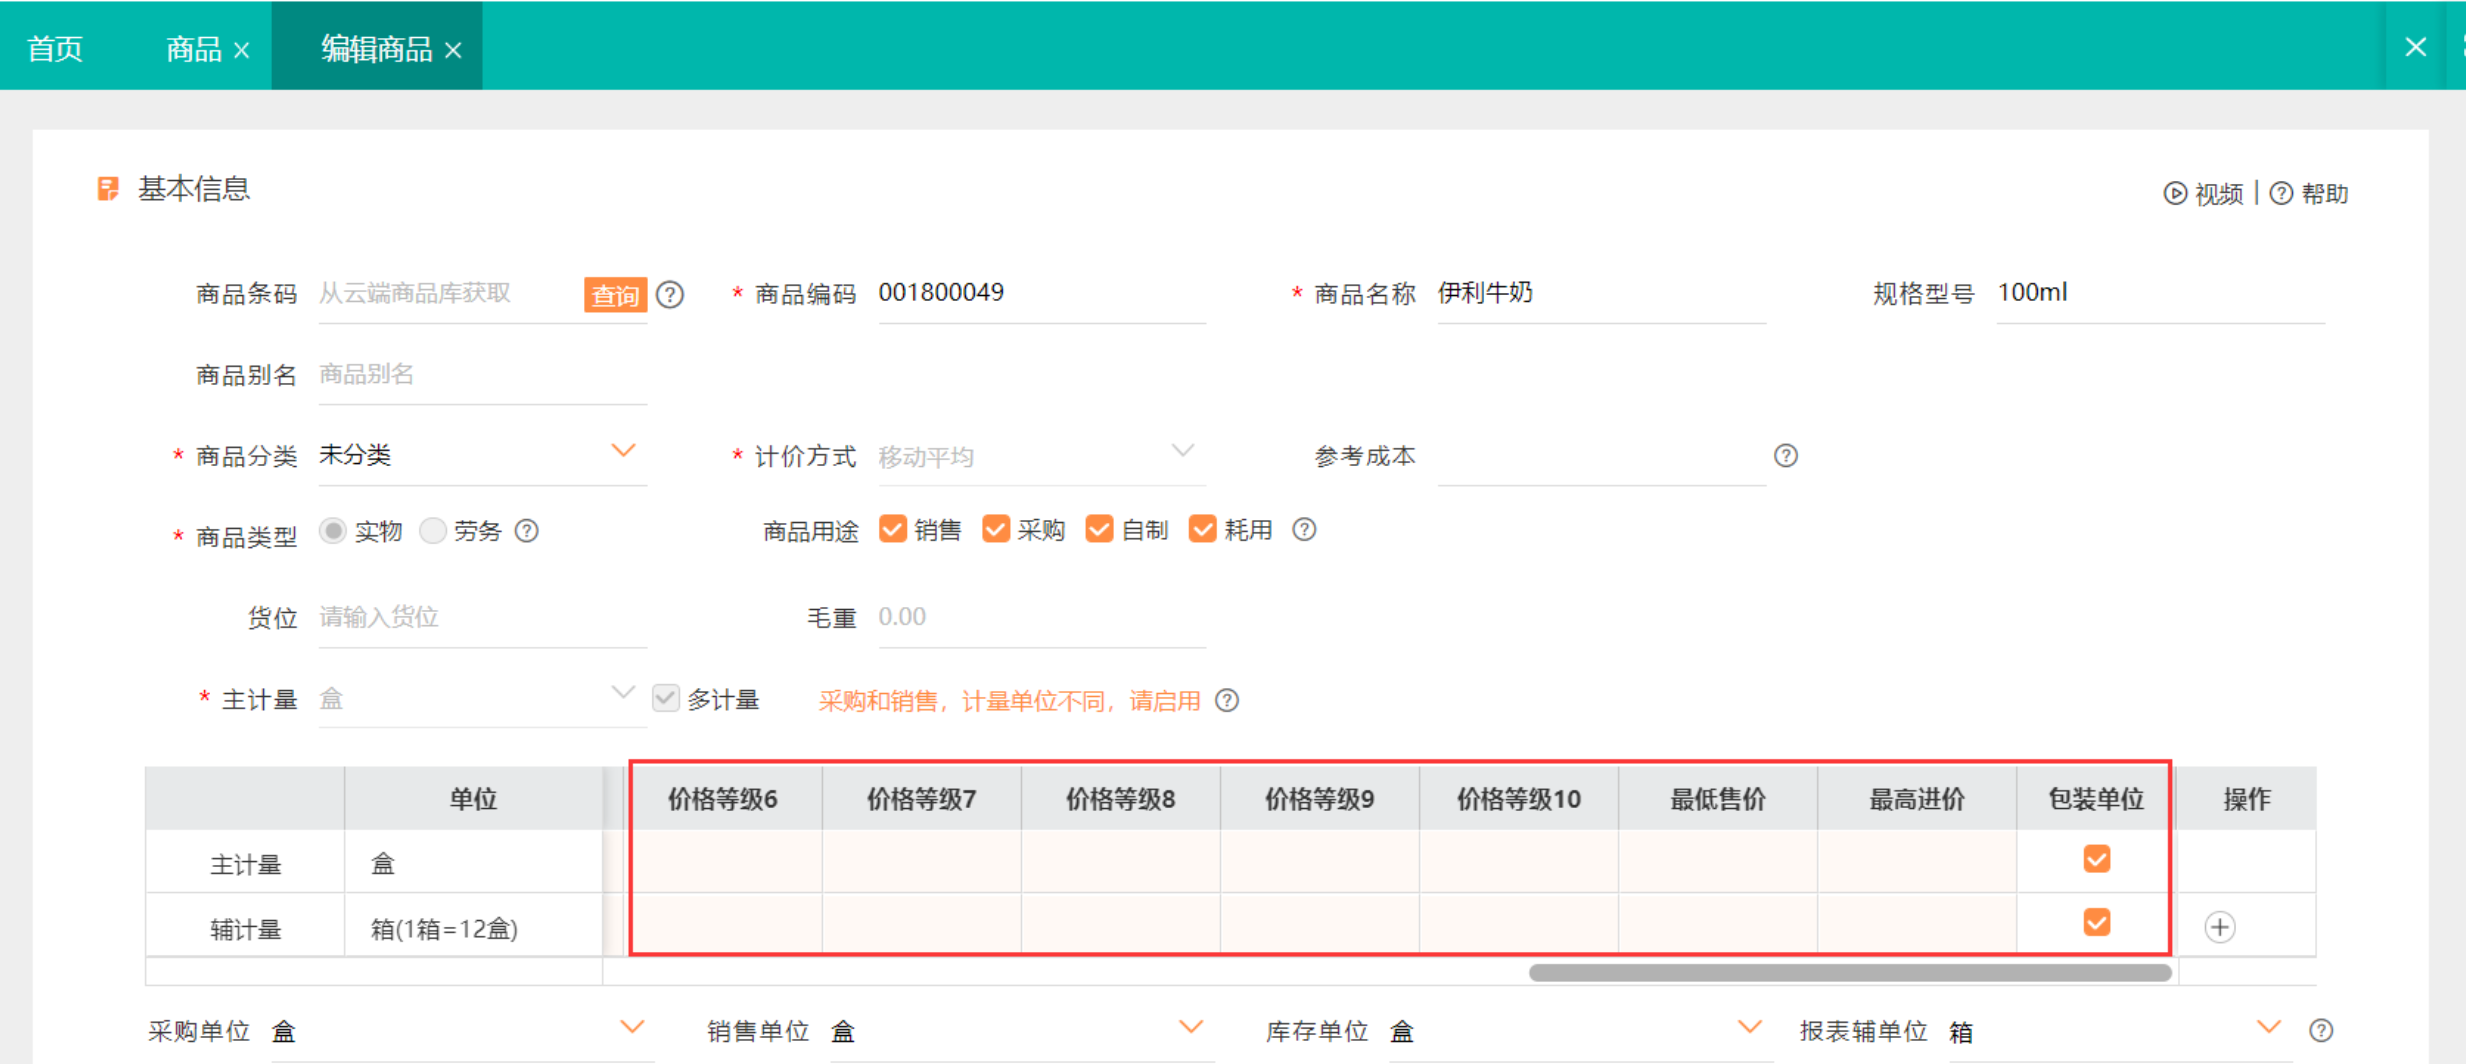Image resolution: width=2466 pixels, height=1064 pixels.
Task: Add a unit row with the plus icon
Action: click(2219, 927)
